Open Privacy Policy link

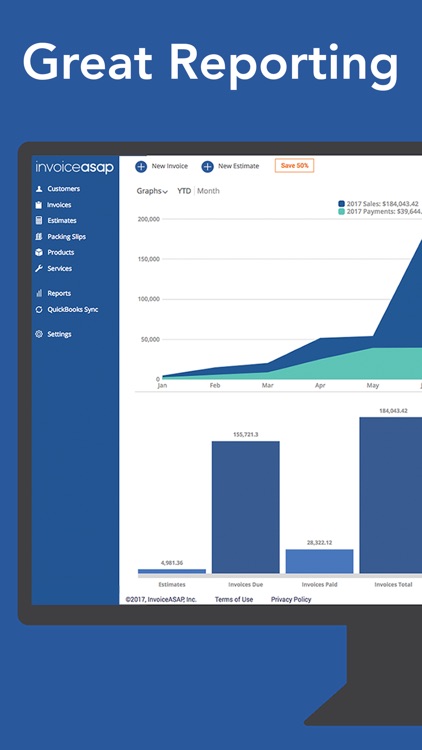[x=291, y=599]
